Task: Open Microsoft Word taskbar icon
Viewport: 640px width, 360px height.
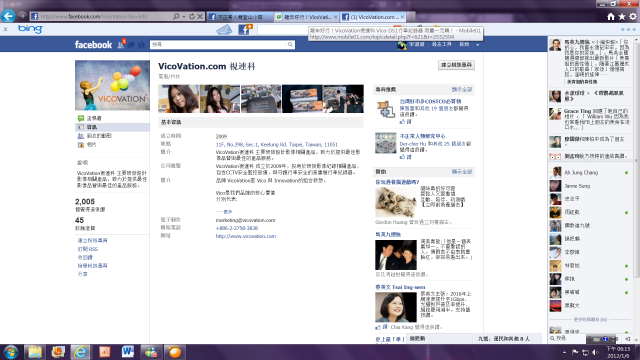Action: click(127, 352)
